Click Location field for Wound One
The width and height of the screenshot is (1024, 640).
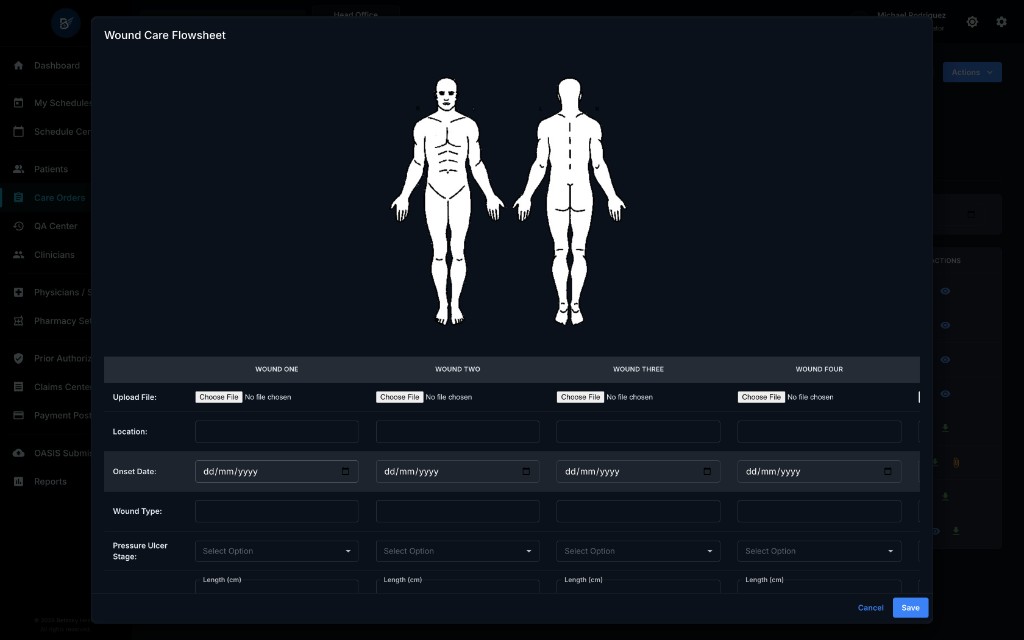(276, 432)
